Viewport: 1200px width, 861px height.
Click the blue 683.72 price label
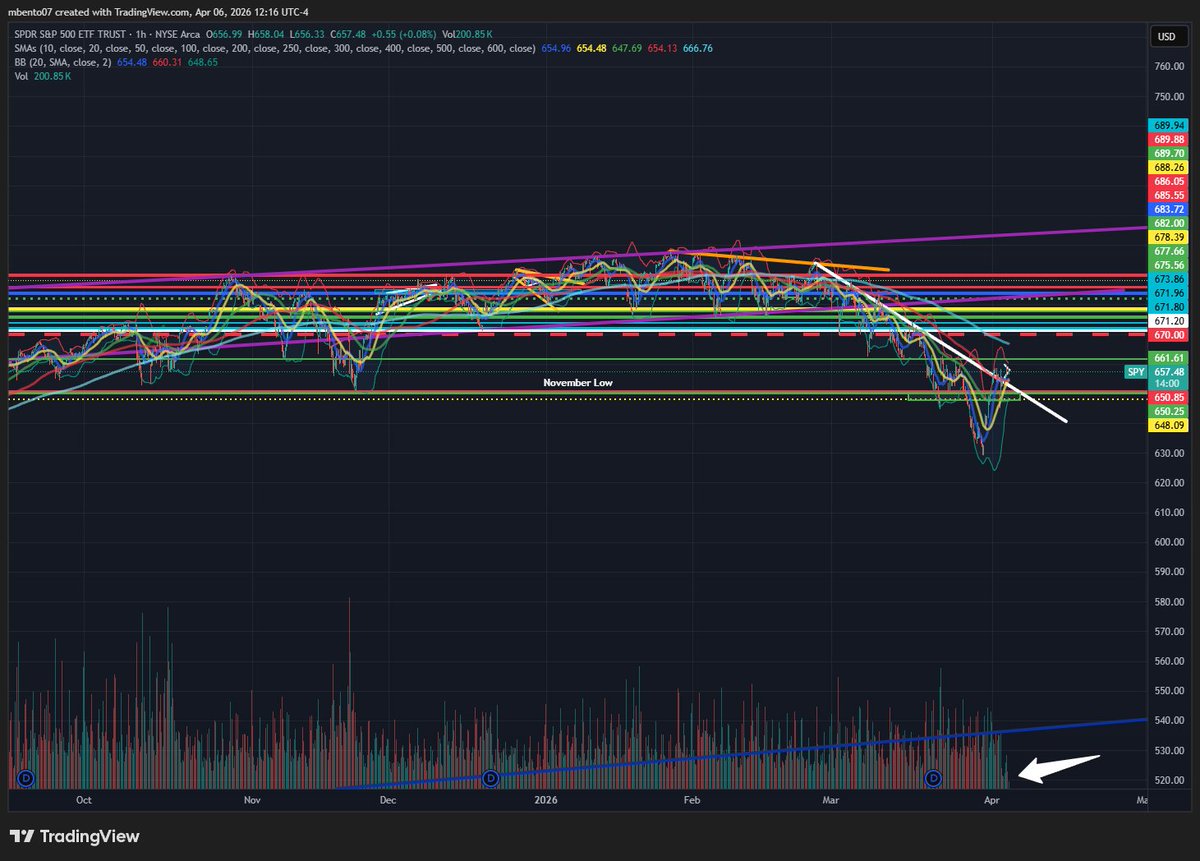click(1169, 209)
